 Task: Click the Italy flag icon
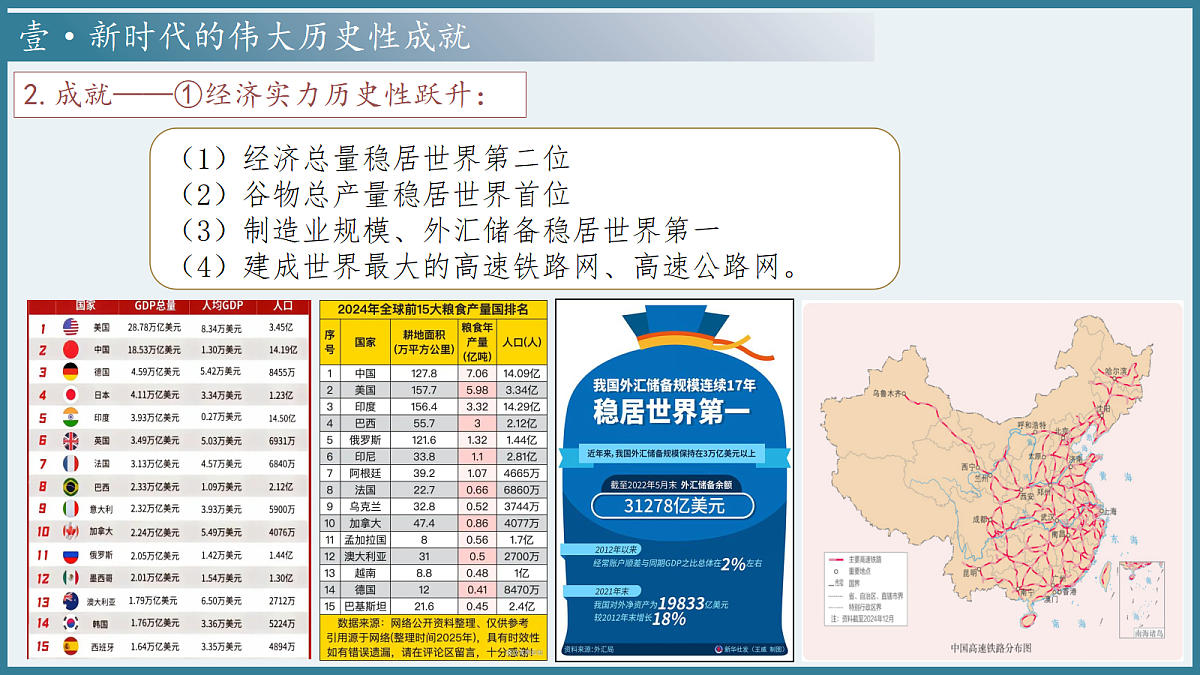tap(71, 509)
